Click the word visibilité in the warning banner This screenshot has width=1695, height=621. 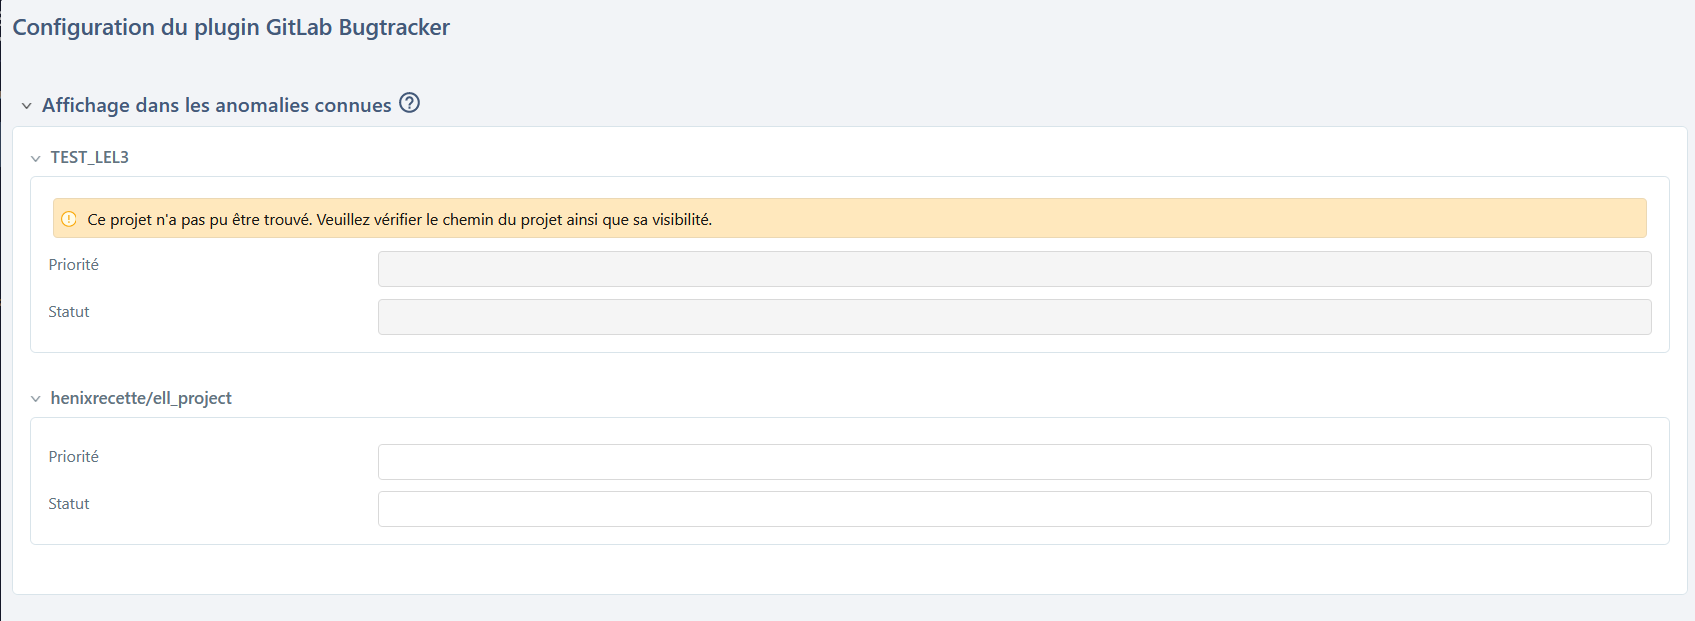pos(681,219)
